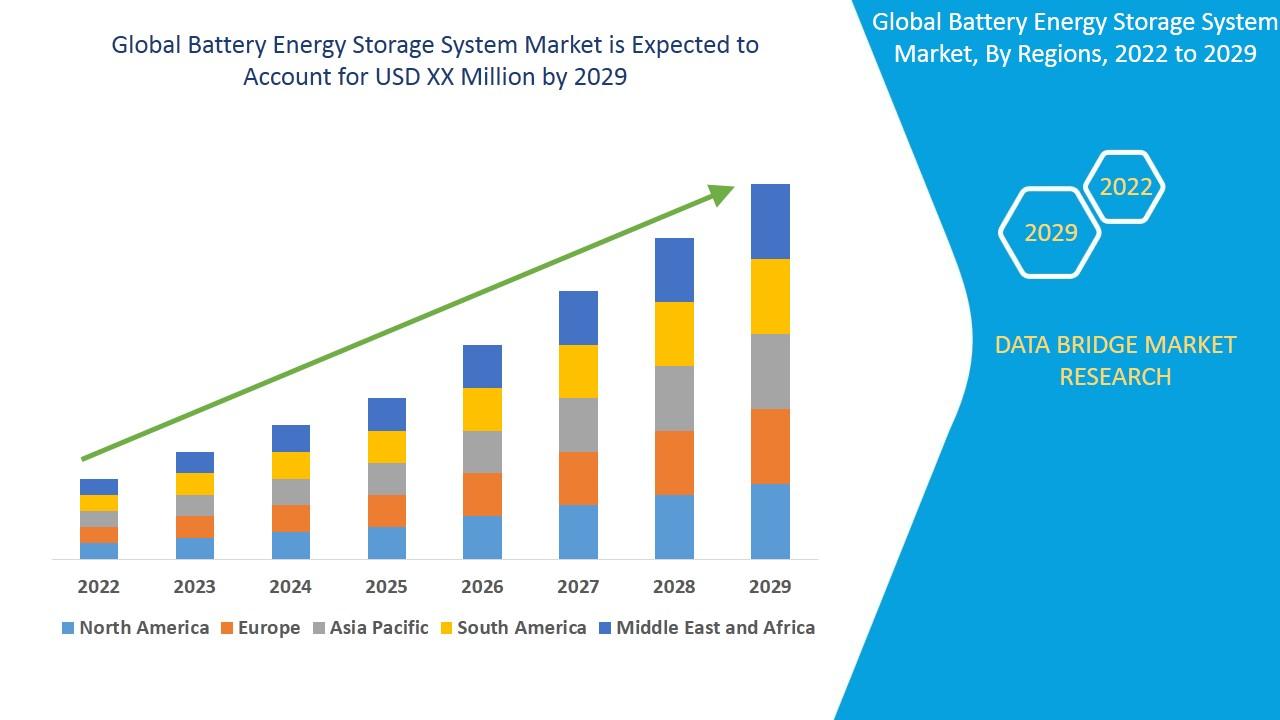Select the North America legend color square

(x=68, y=628)
